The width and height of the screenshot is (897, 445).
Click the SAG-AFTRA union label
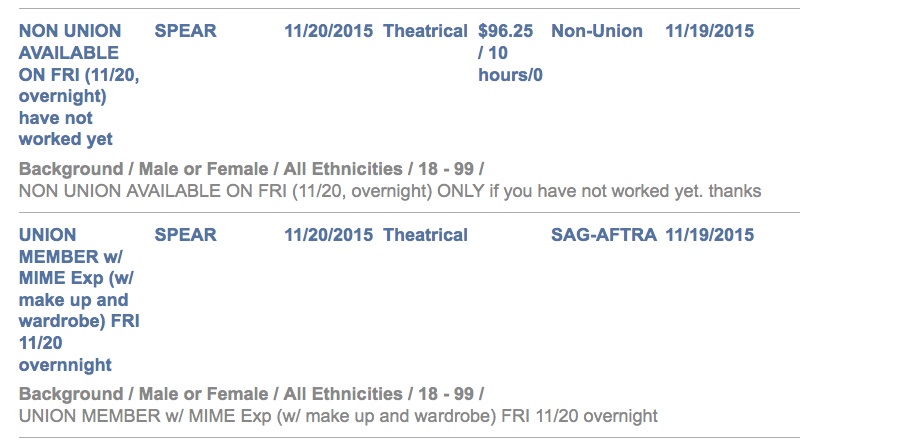point(603,235)
